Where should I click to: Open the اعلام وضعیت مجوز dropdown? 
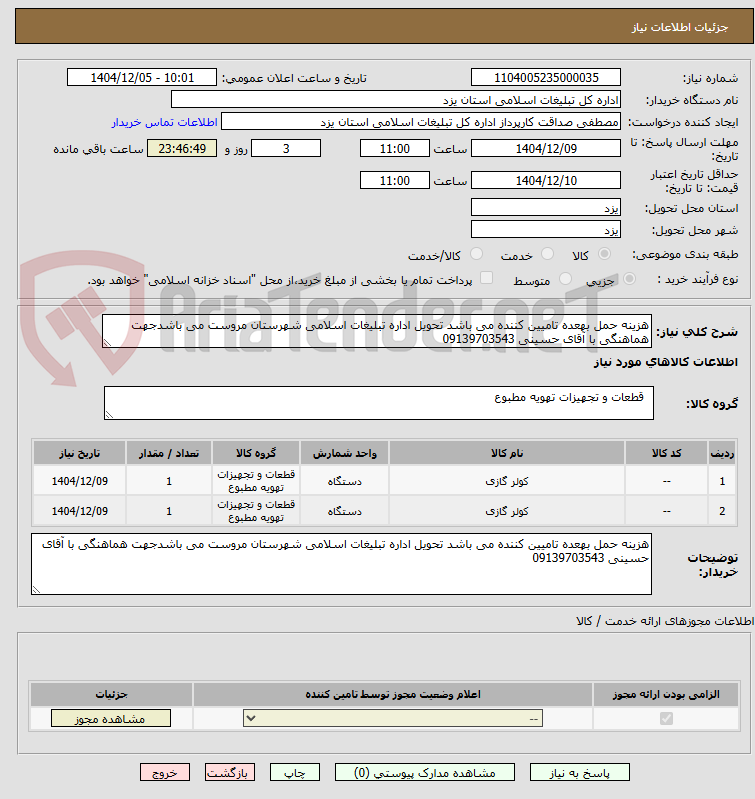[393, 718]
